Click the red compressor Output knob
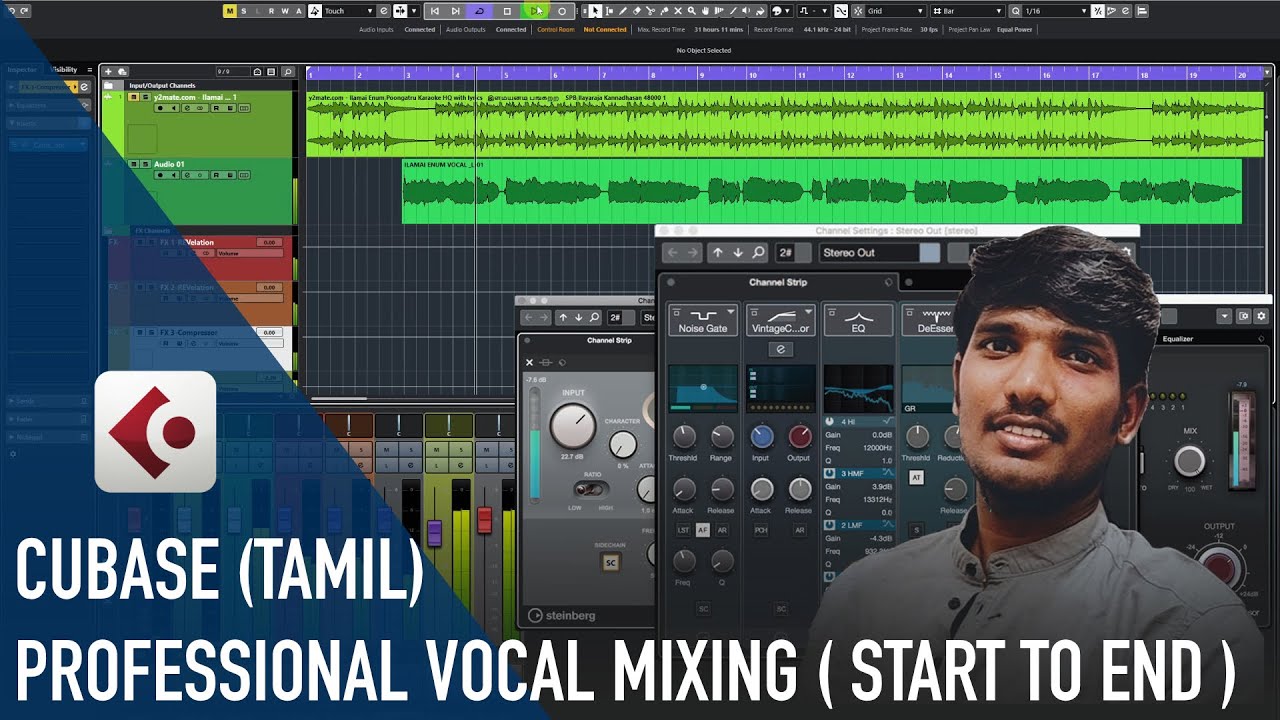 coord(800,436)
